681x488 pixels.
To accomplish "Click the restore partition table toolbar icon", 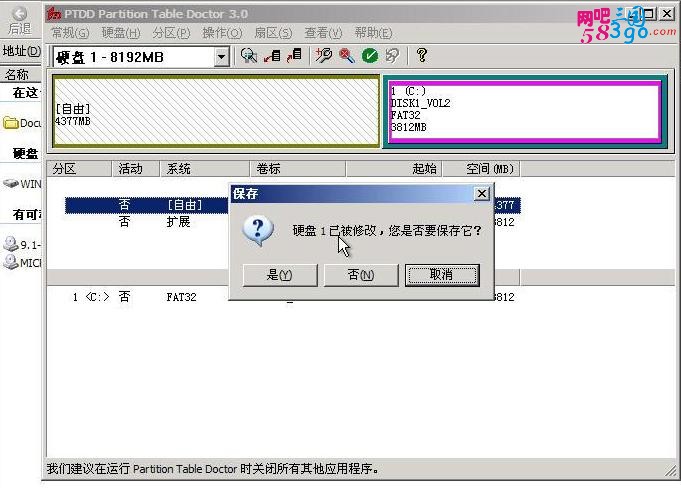I will (294, 56).
